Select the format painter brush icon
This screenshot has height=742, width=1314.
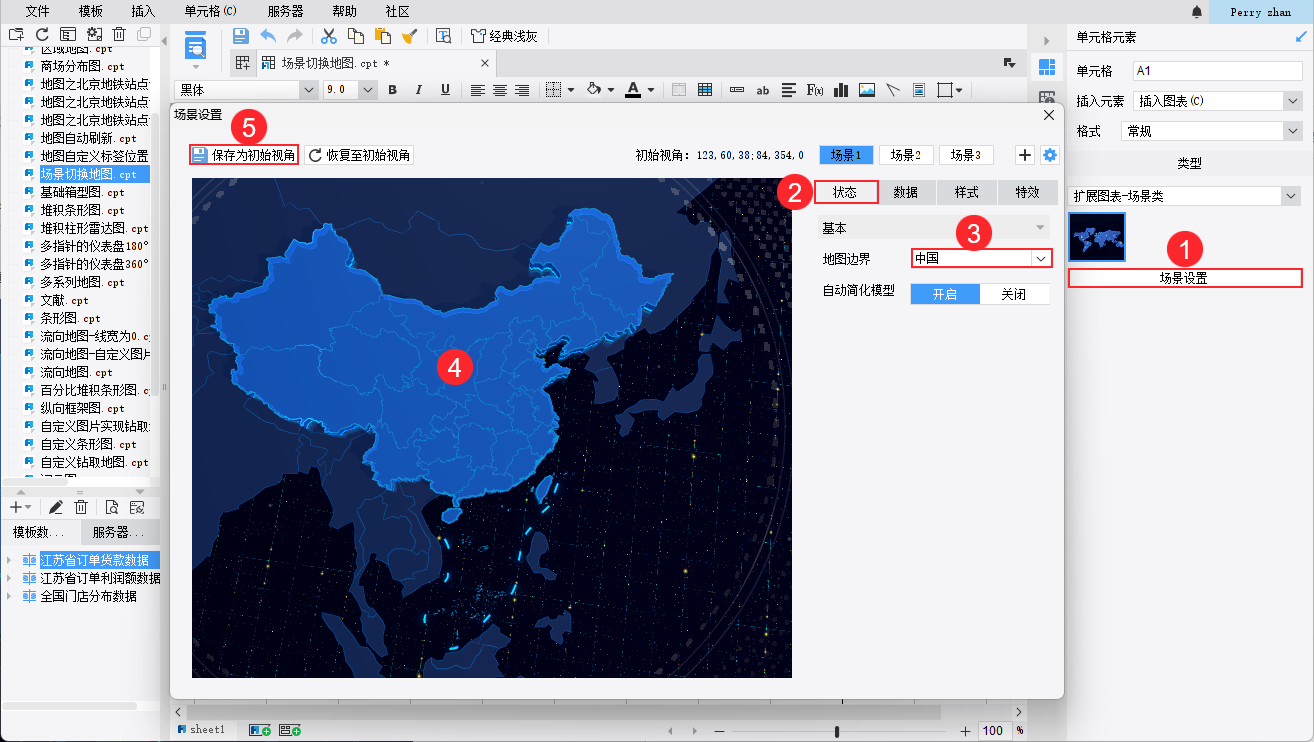click(409, 36)
